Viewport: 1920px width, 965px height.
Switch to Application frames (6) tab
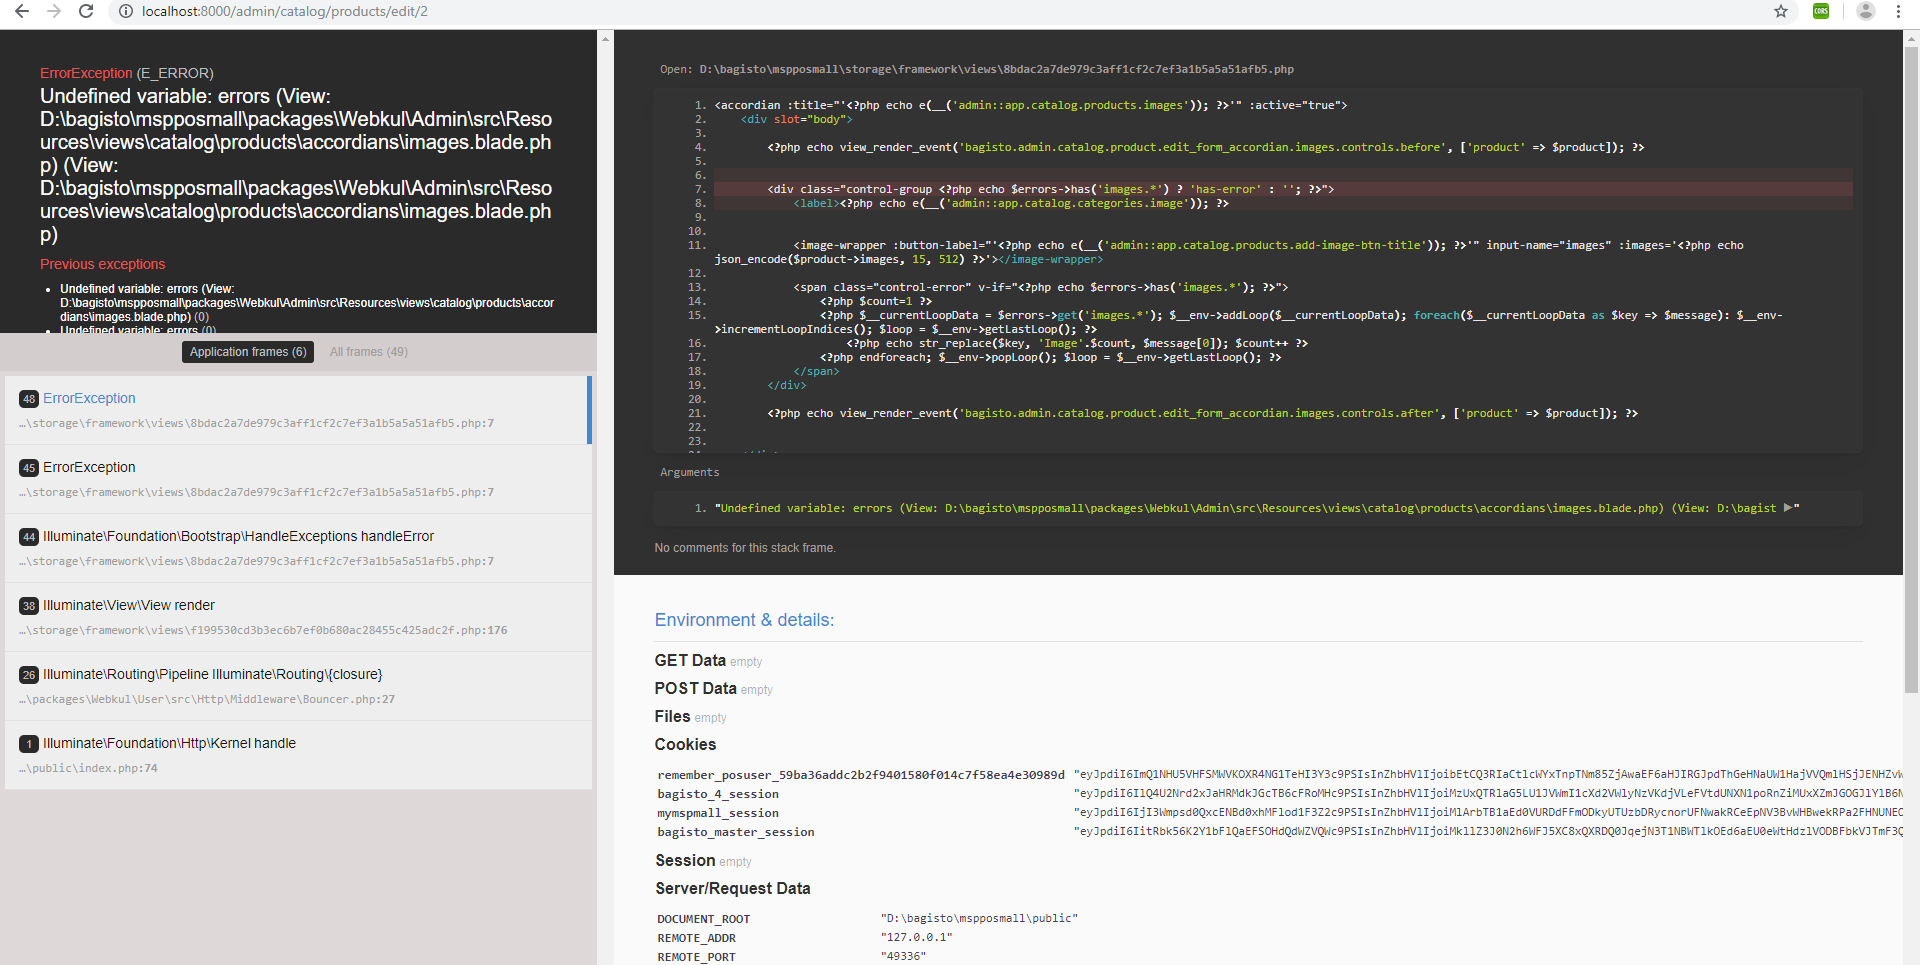tap(248, 352)
